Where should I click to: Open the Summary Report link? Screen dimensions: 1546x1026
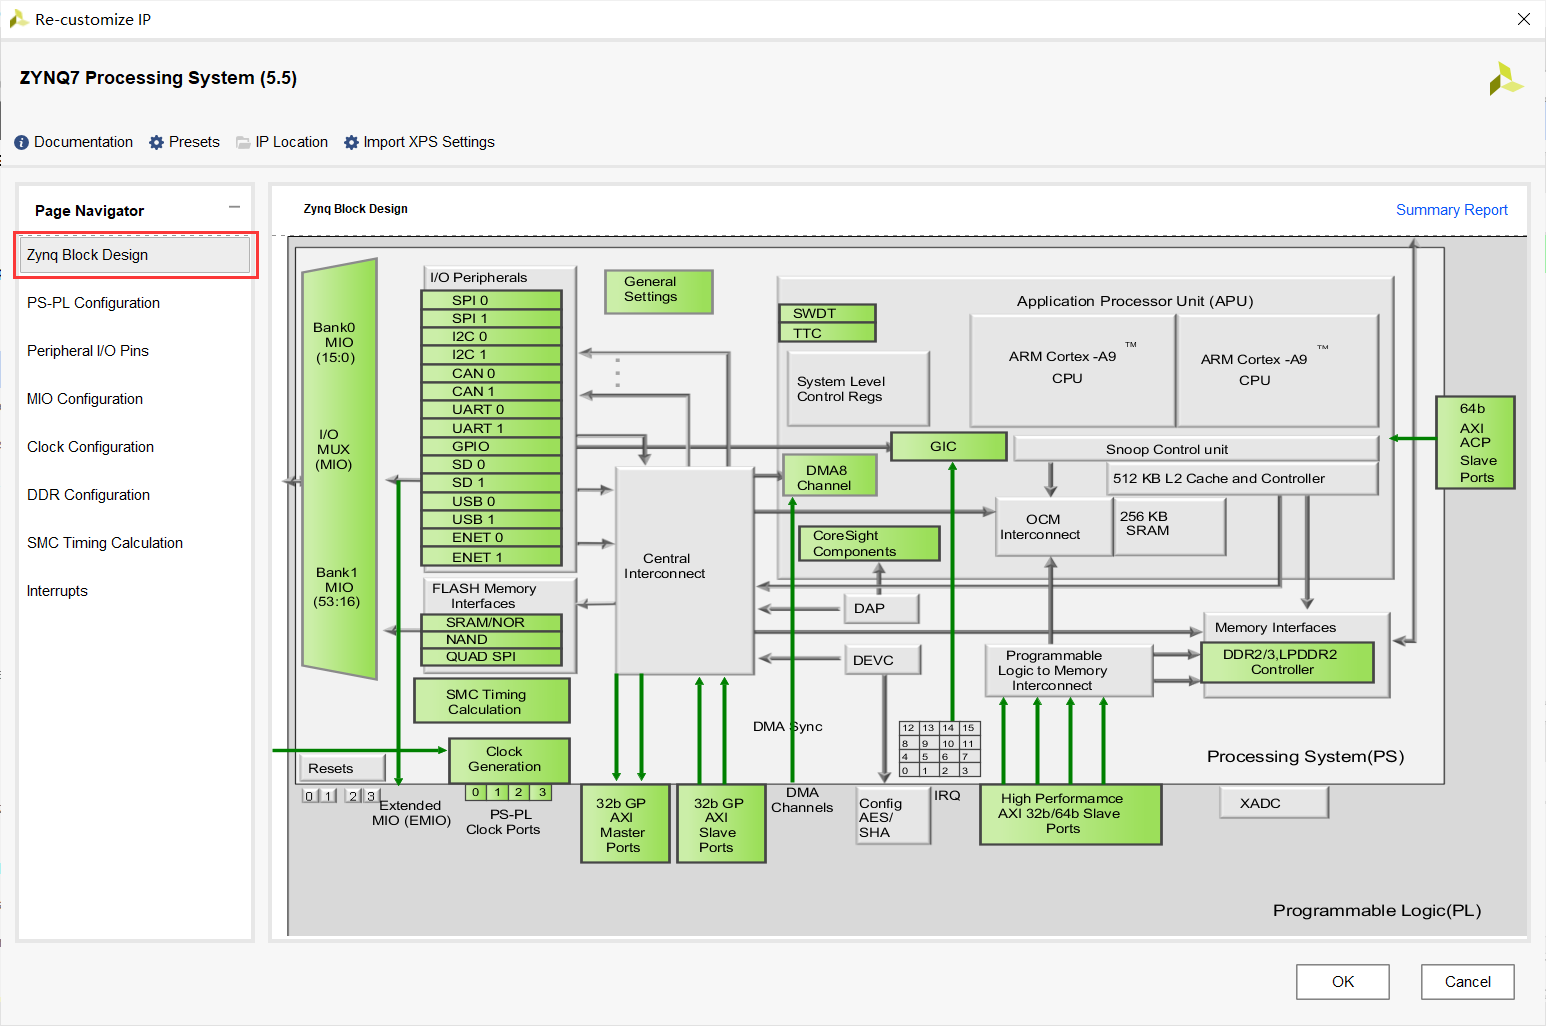1451,209
